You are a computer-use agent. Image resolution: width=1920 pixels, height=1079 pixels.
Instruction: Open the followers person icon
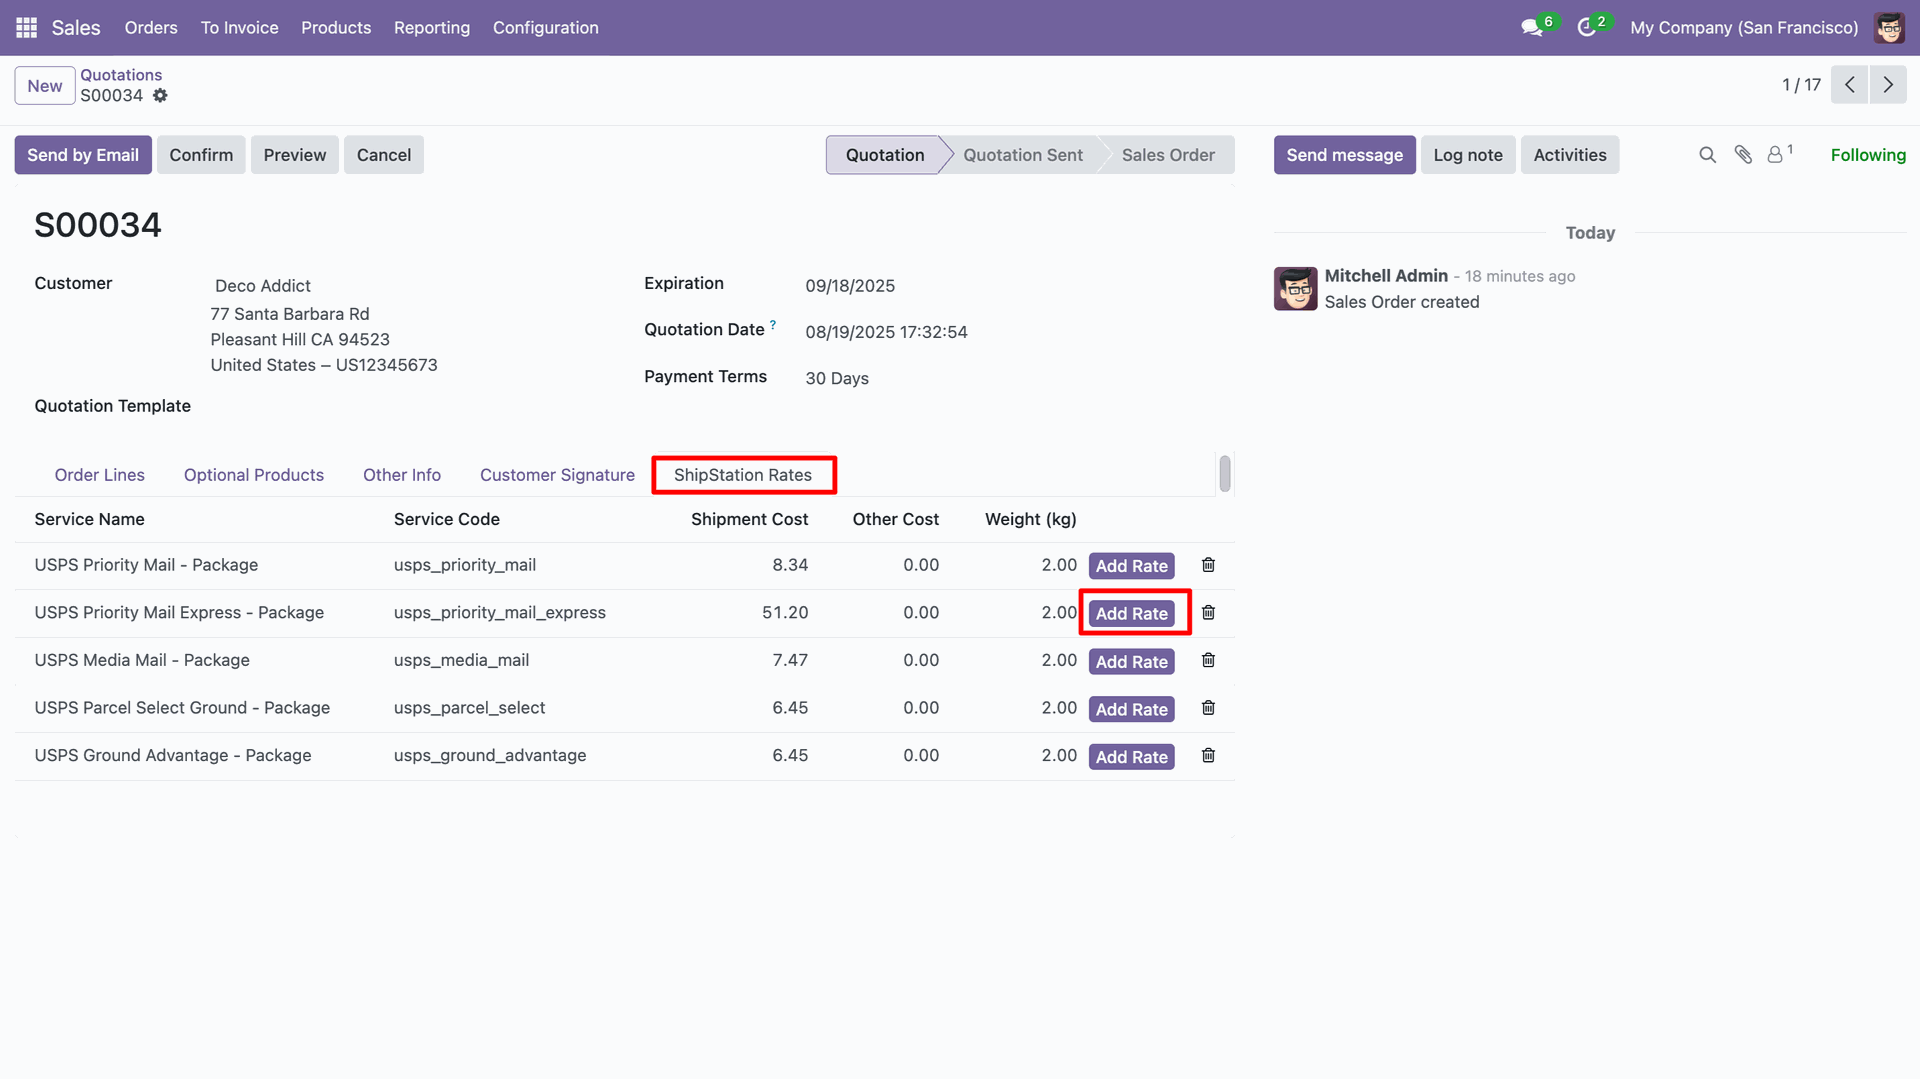(x=1775, y=155)
